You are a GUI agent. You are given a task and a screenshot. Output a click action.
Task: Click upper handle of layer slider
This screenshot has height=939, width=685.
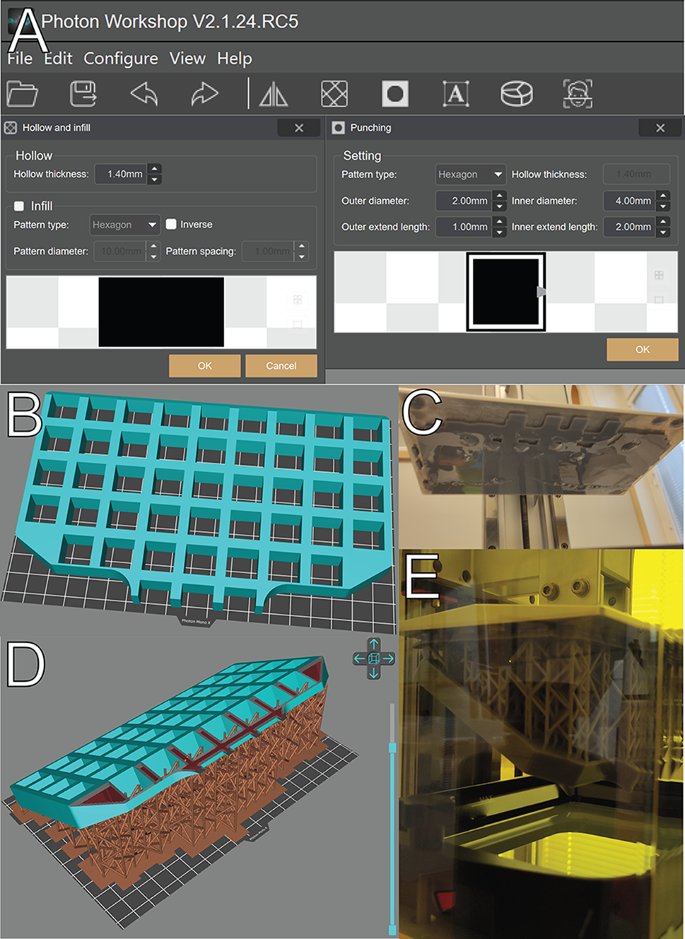coord(393,747)
